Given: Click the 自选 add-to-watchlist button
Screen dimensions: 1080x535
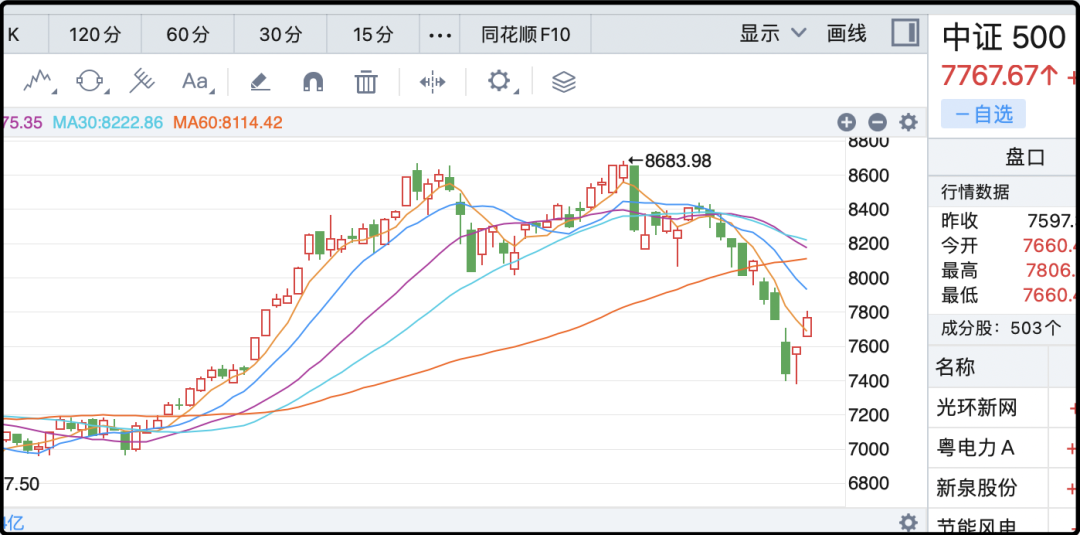Looking at the screenshot, I should pyautogui.click(x=984, y=114).
